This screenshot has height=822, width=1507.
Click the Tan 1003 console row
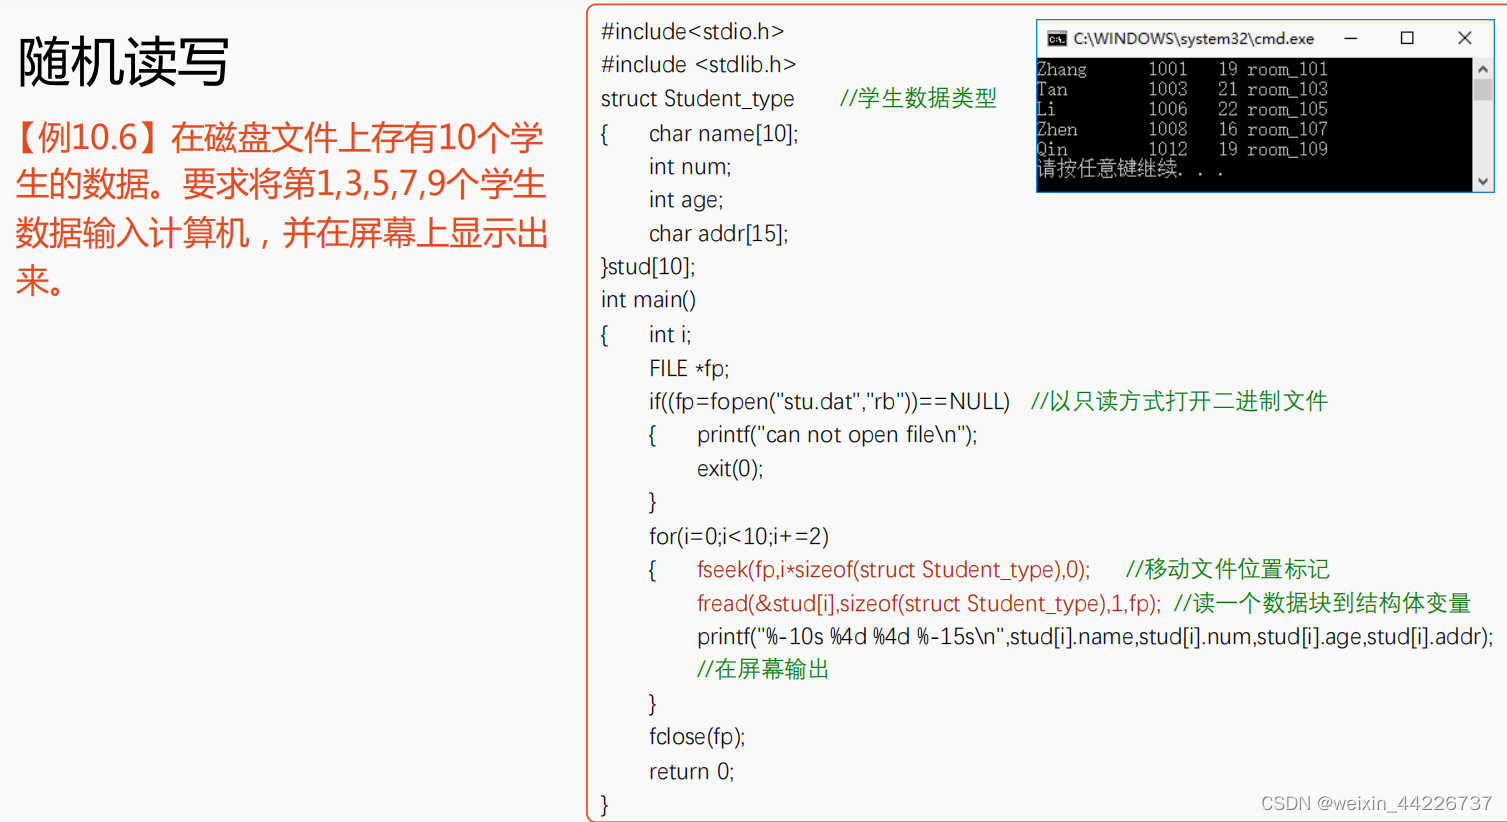tap(1182, 89)
